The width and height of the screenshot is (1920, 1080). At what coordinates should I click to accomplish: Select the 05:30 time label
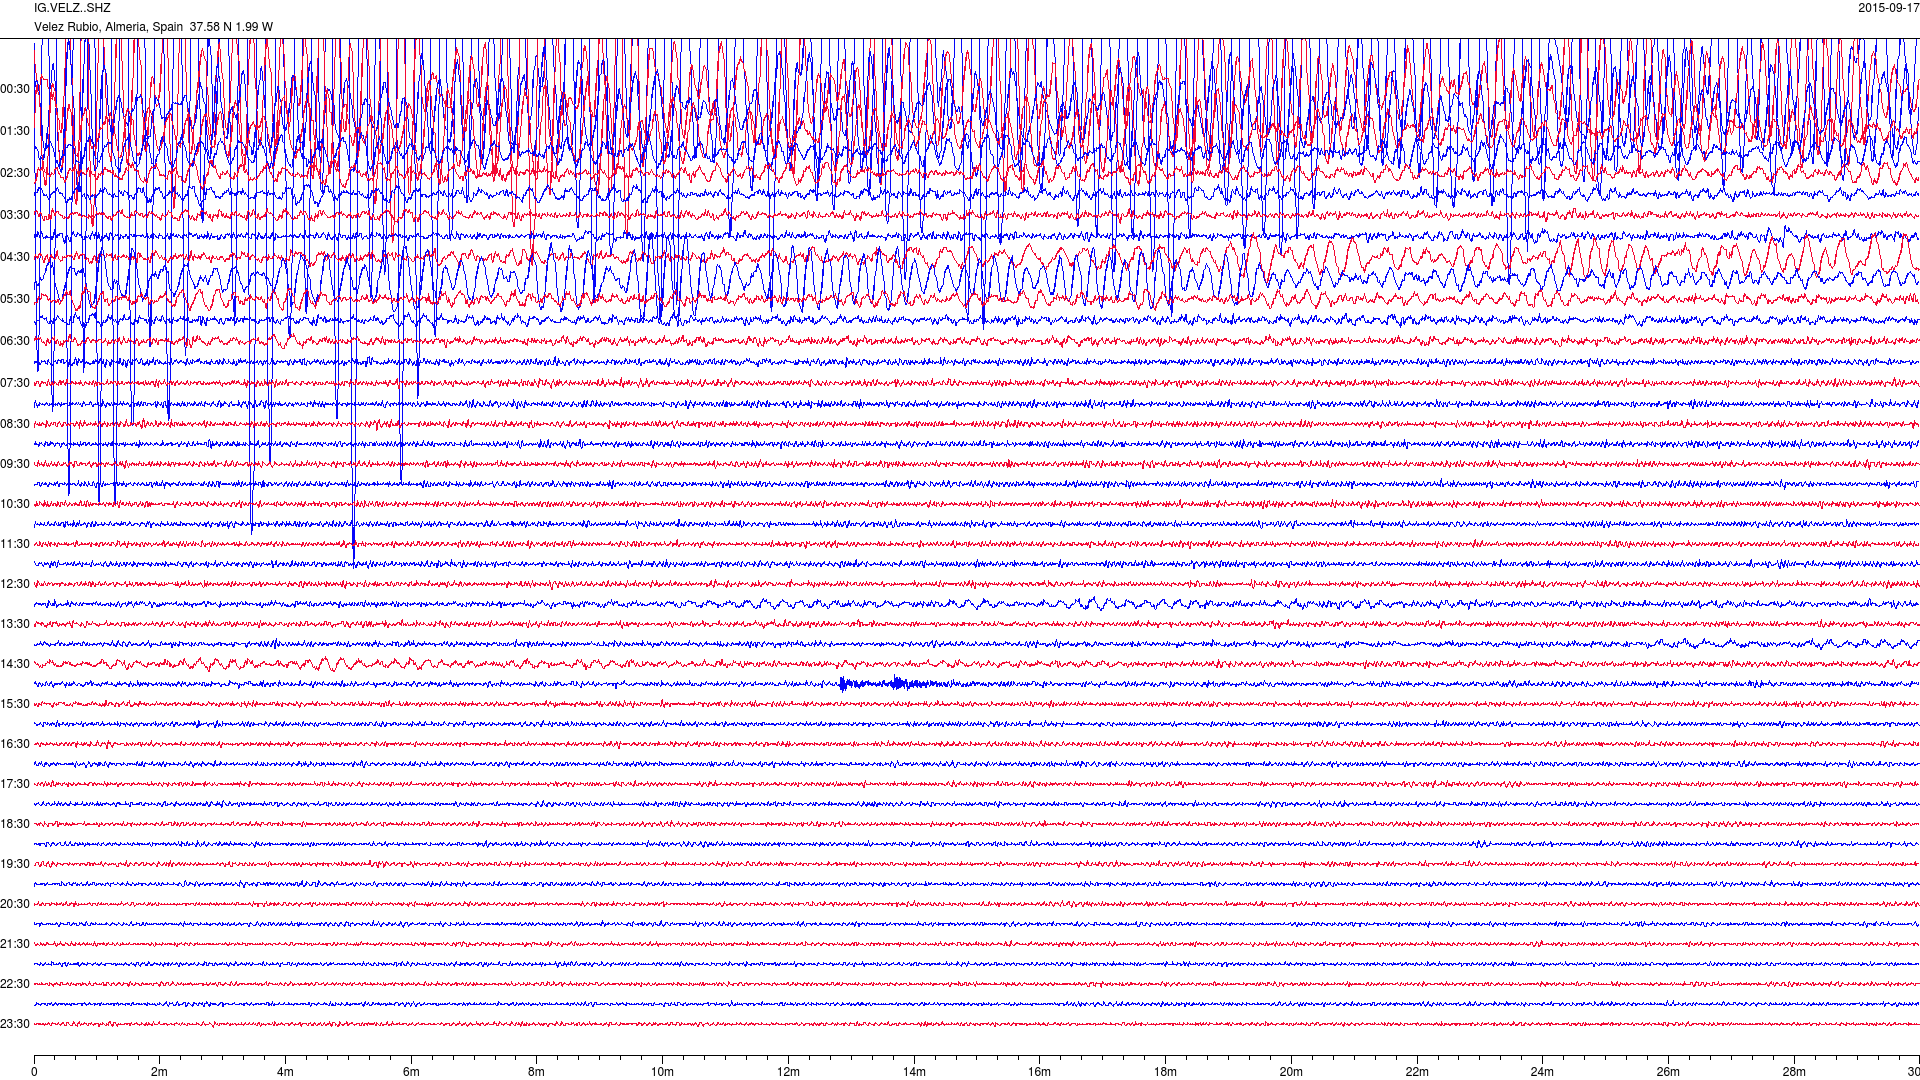[15, 299]
